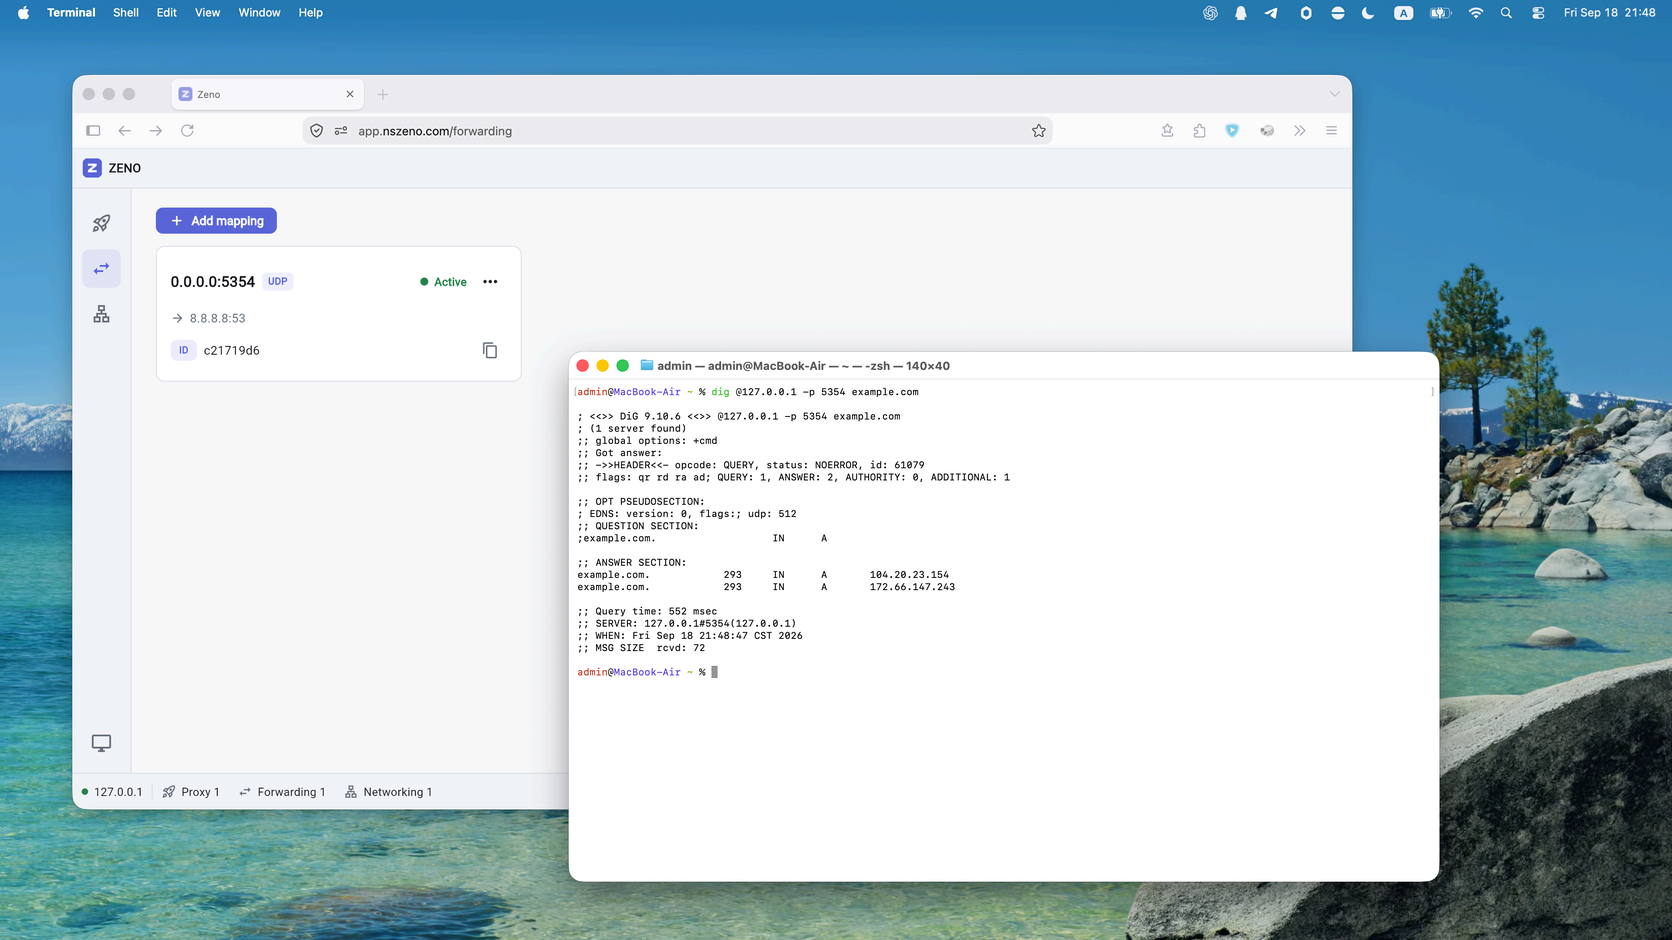Copy the mapping ID c21719d6
Screen dimensions: 1672x940
[x=490, y=350]
